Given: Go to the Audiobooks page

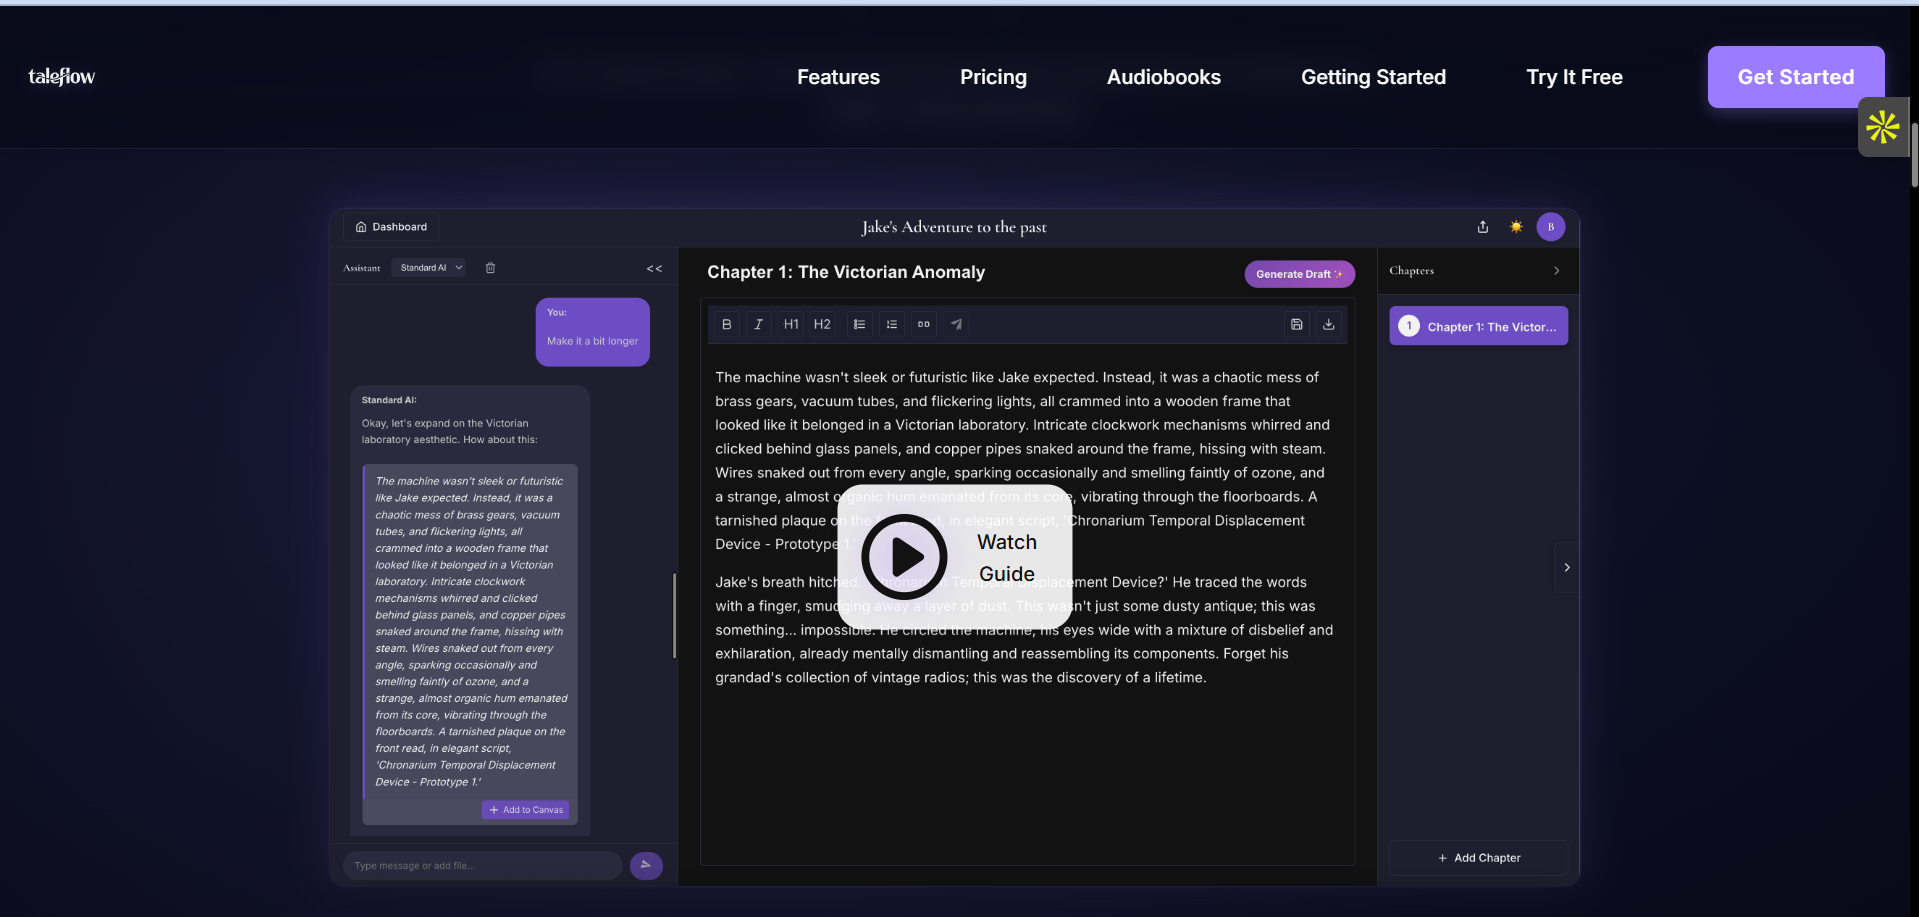Looking at the screenshot, I should coord(1163,77).
